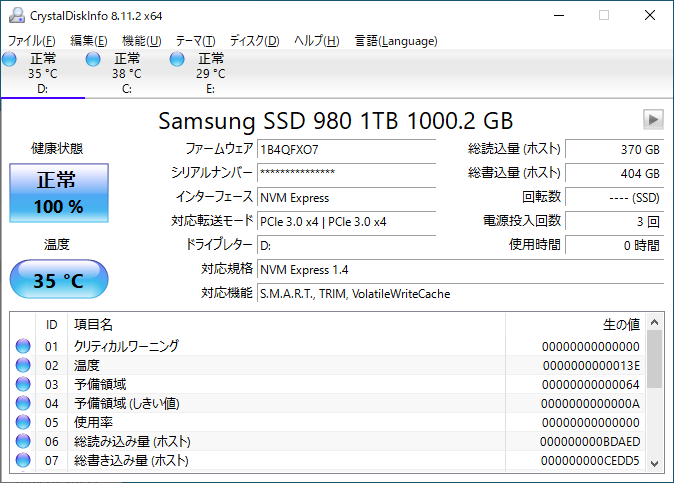Click the 健康状態 label

[x=57, y=148]
